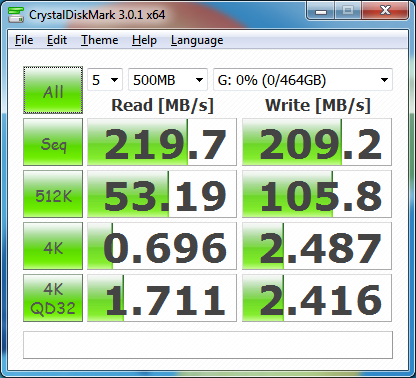Start the Seq benchmark test
The height and width of the screenshot is (378, 416).
(x=53, y=142)
